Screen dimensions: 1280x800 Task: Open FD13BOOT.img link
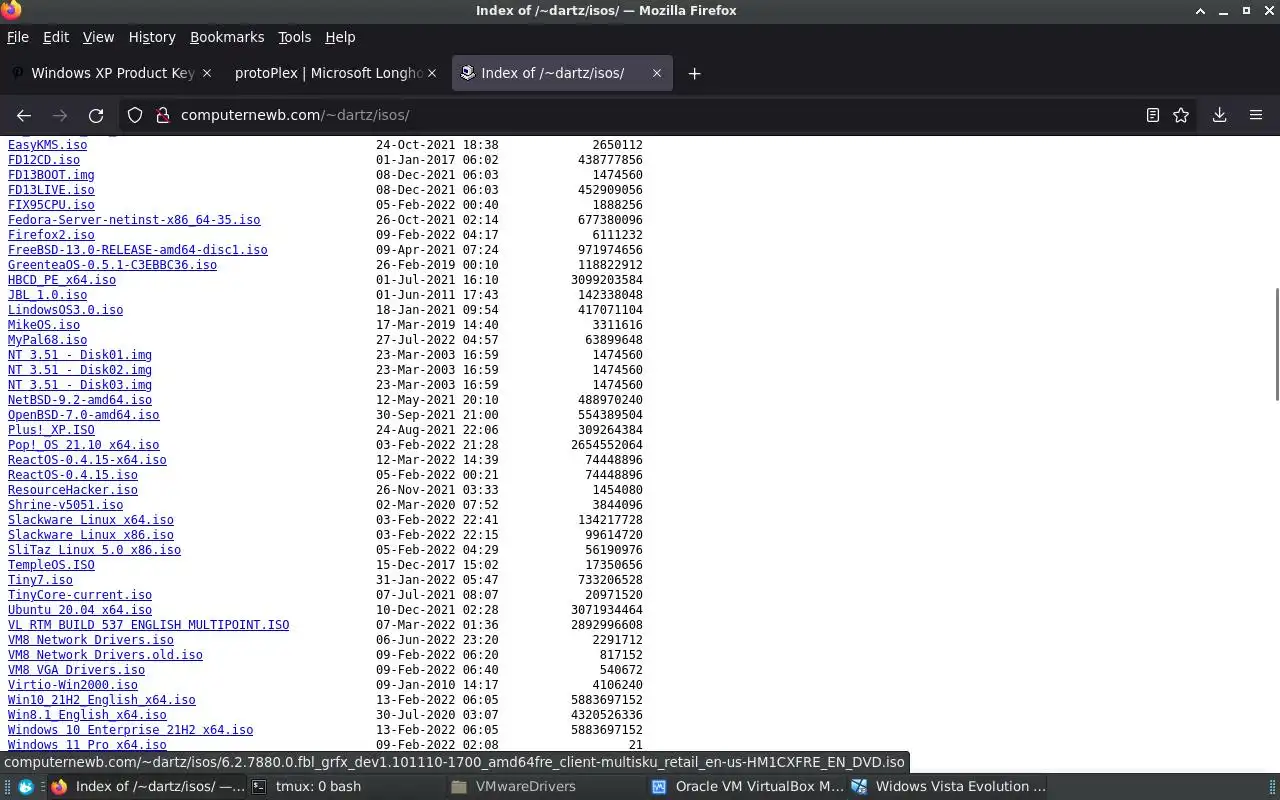coord(51,175)
